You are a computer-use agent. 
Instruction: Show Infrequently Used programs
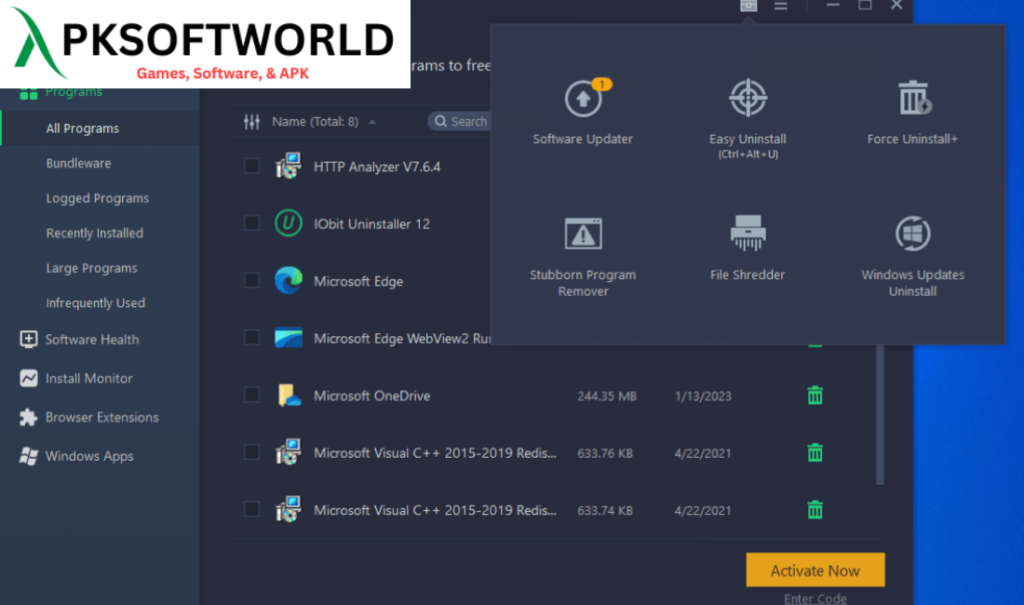click(x=95, y=303)
